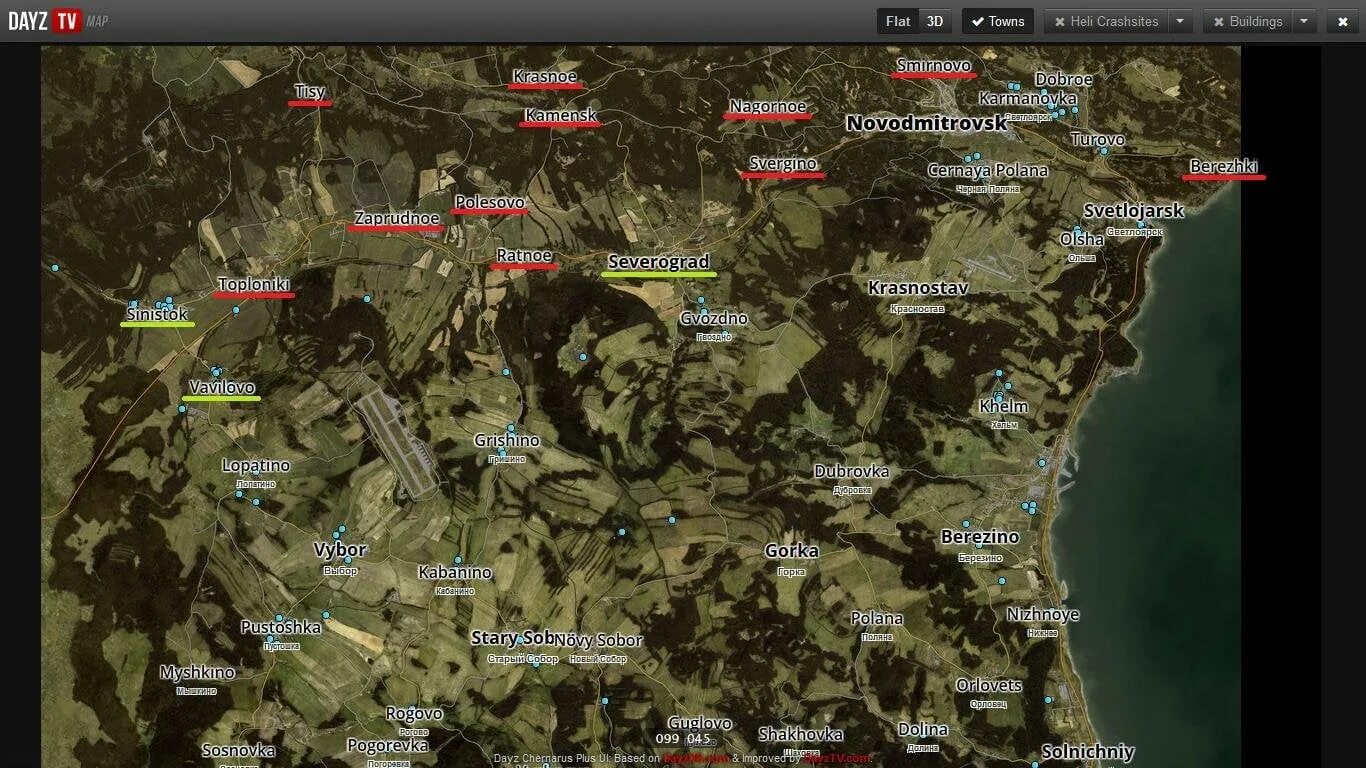Click the Guglovo label
1366x768 pixels.
coord(700,723)
